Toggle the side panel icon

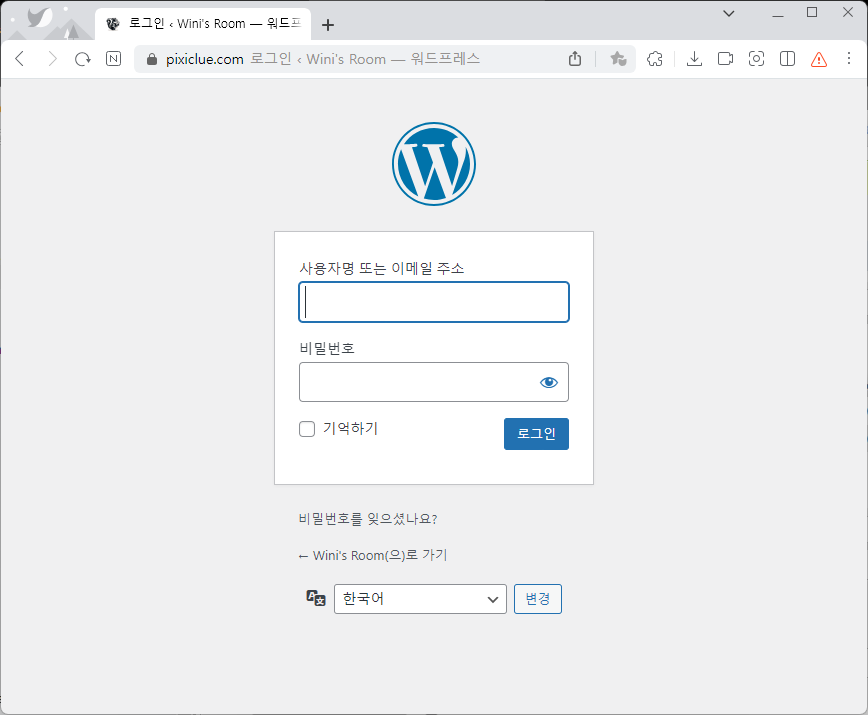tap(787, 59)
